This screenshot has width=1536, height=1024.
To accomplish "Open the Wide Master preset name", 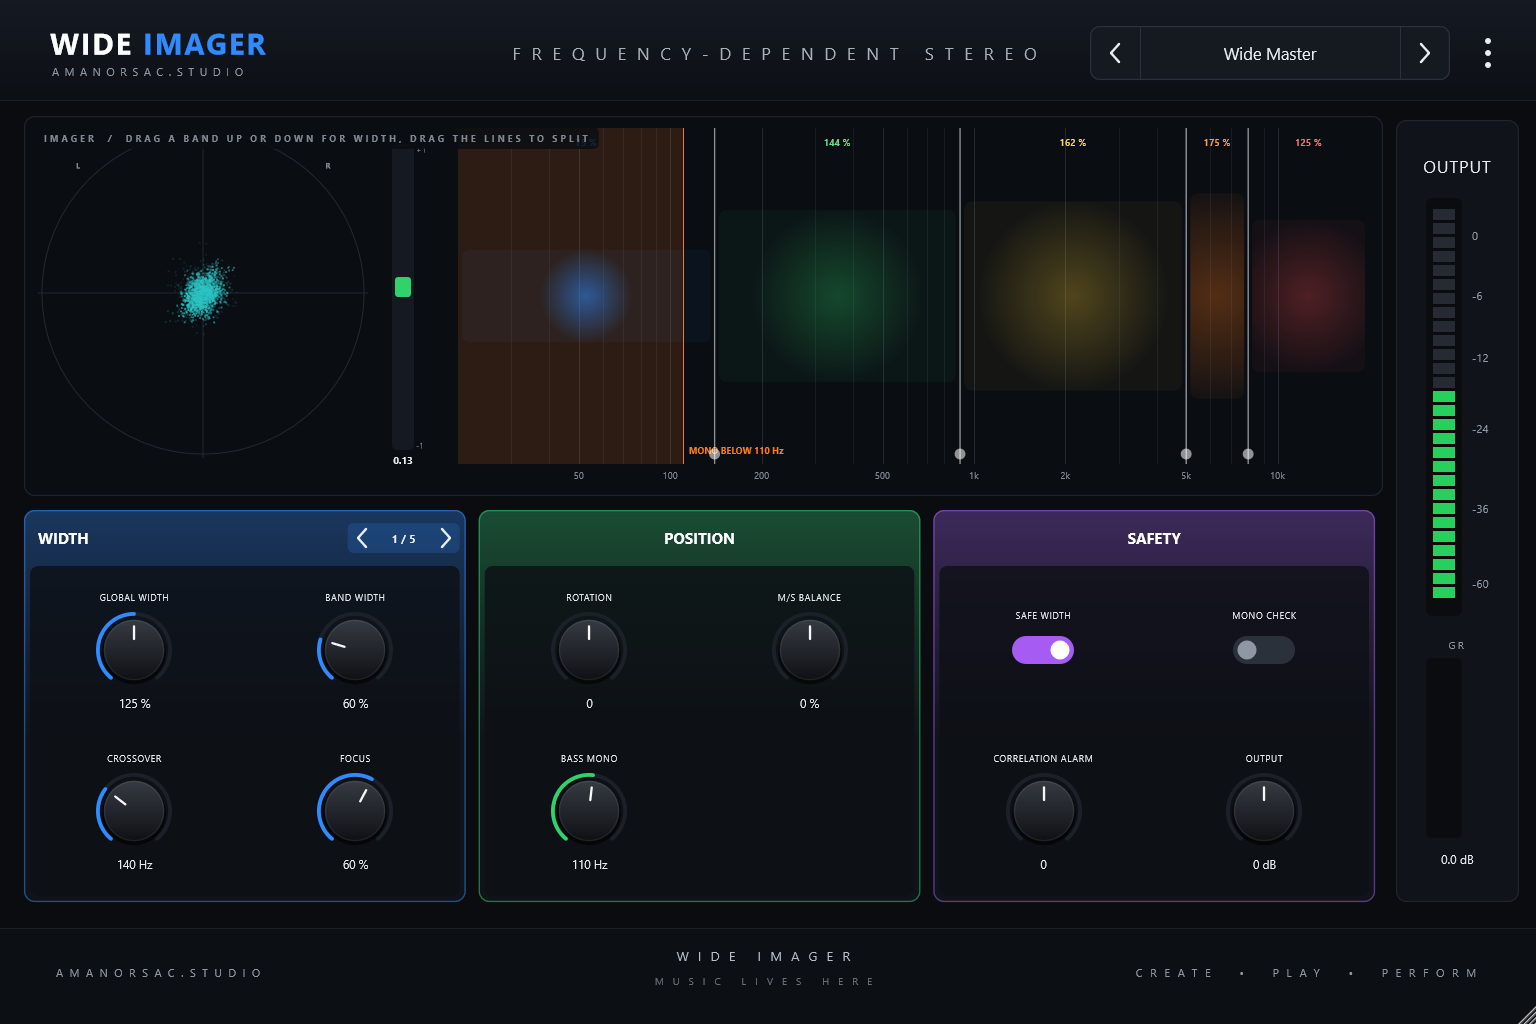I will [x=1270, y=53].
